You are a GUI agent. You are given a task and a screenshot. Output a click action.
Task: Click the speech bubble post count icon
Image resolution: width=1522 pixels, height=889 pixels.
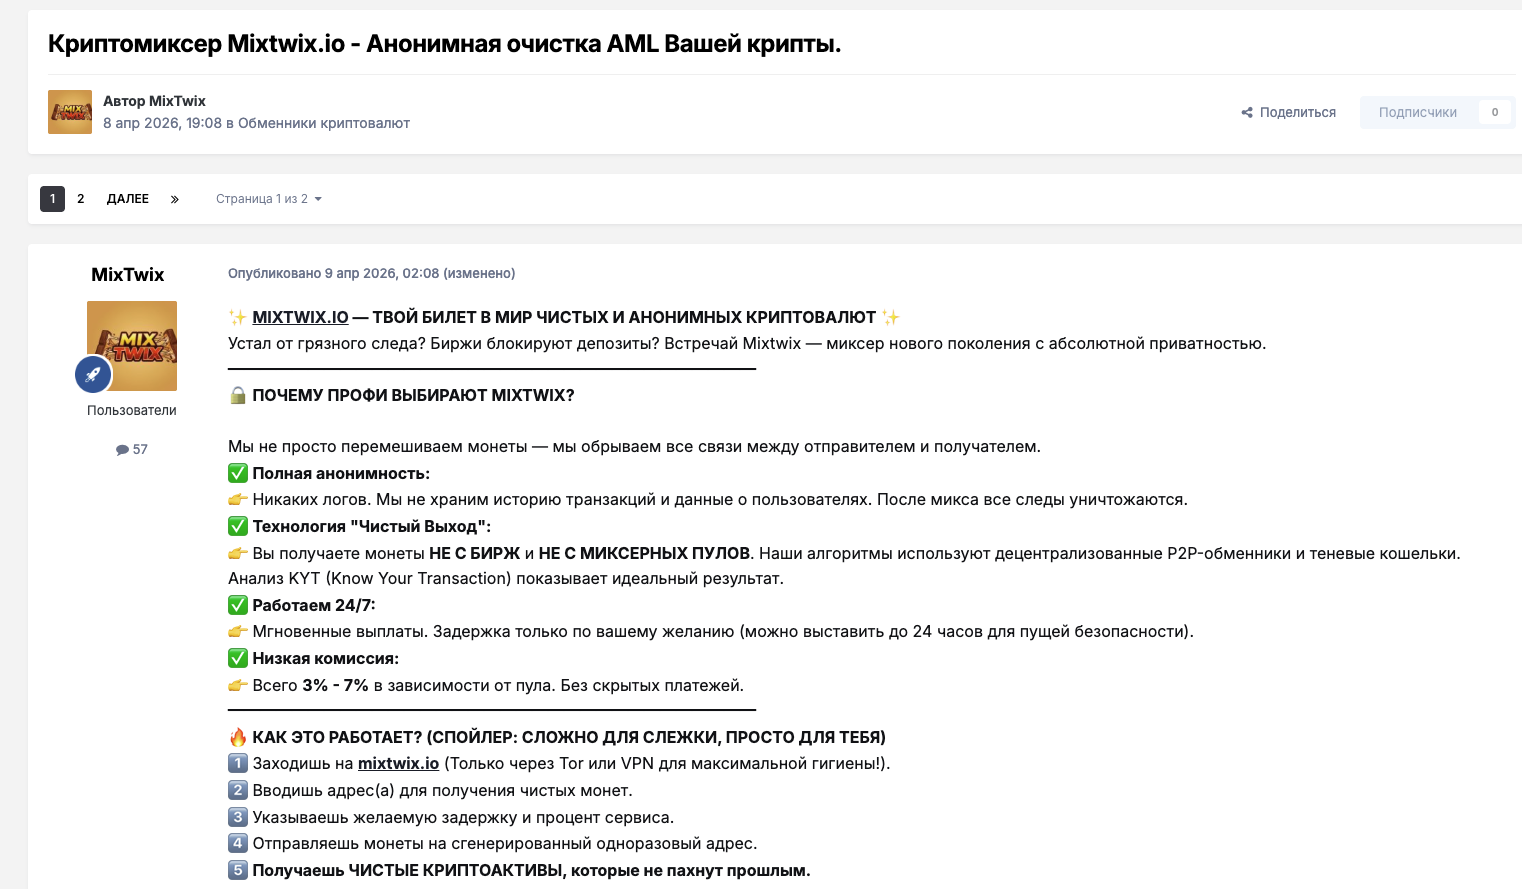tap(122, 450)
